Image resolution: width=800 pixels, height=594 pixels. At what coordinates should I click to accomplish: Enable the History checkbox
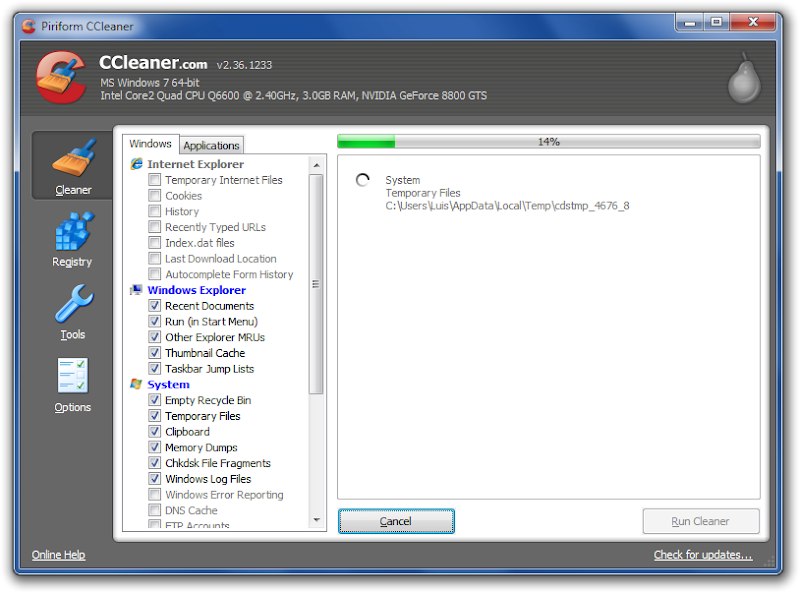pyautogui.click(x=154, y=211)
